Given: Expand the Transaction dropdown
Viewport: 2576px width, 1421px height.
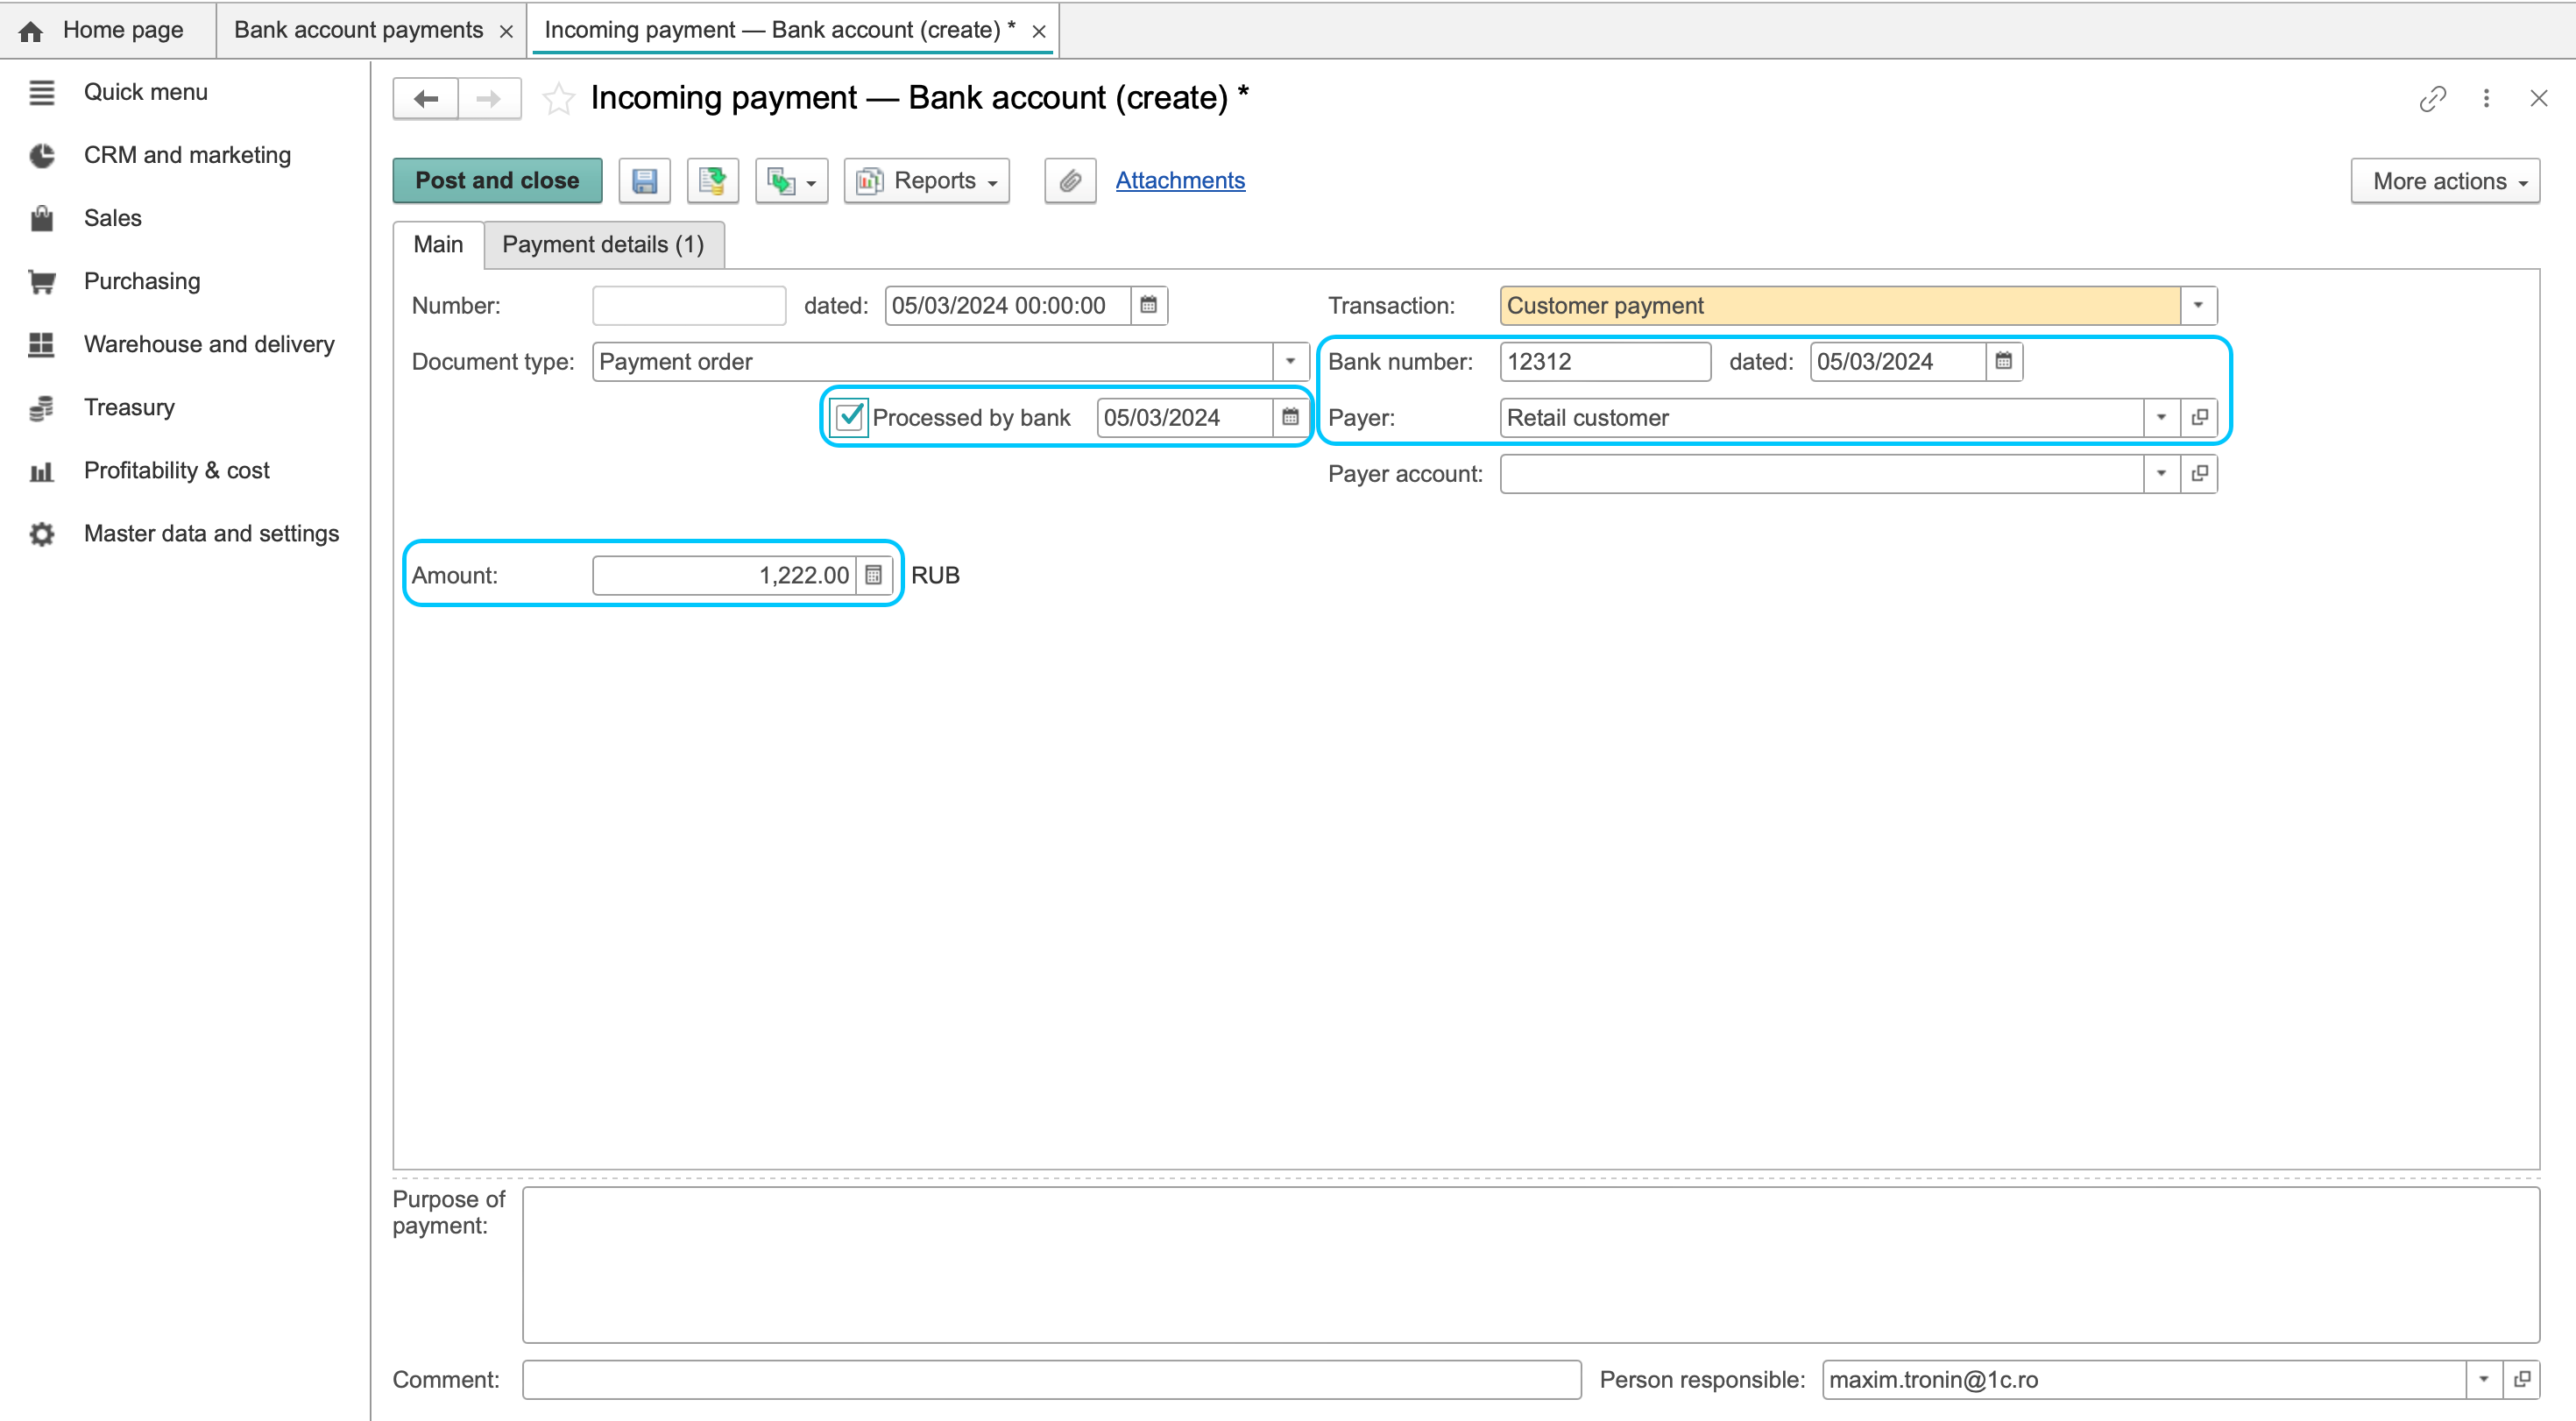Looking at the screenshot, I should pyautogui.click(x=2198, y=306).
